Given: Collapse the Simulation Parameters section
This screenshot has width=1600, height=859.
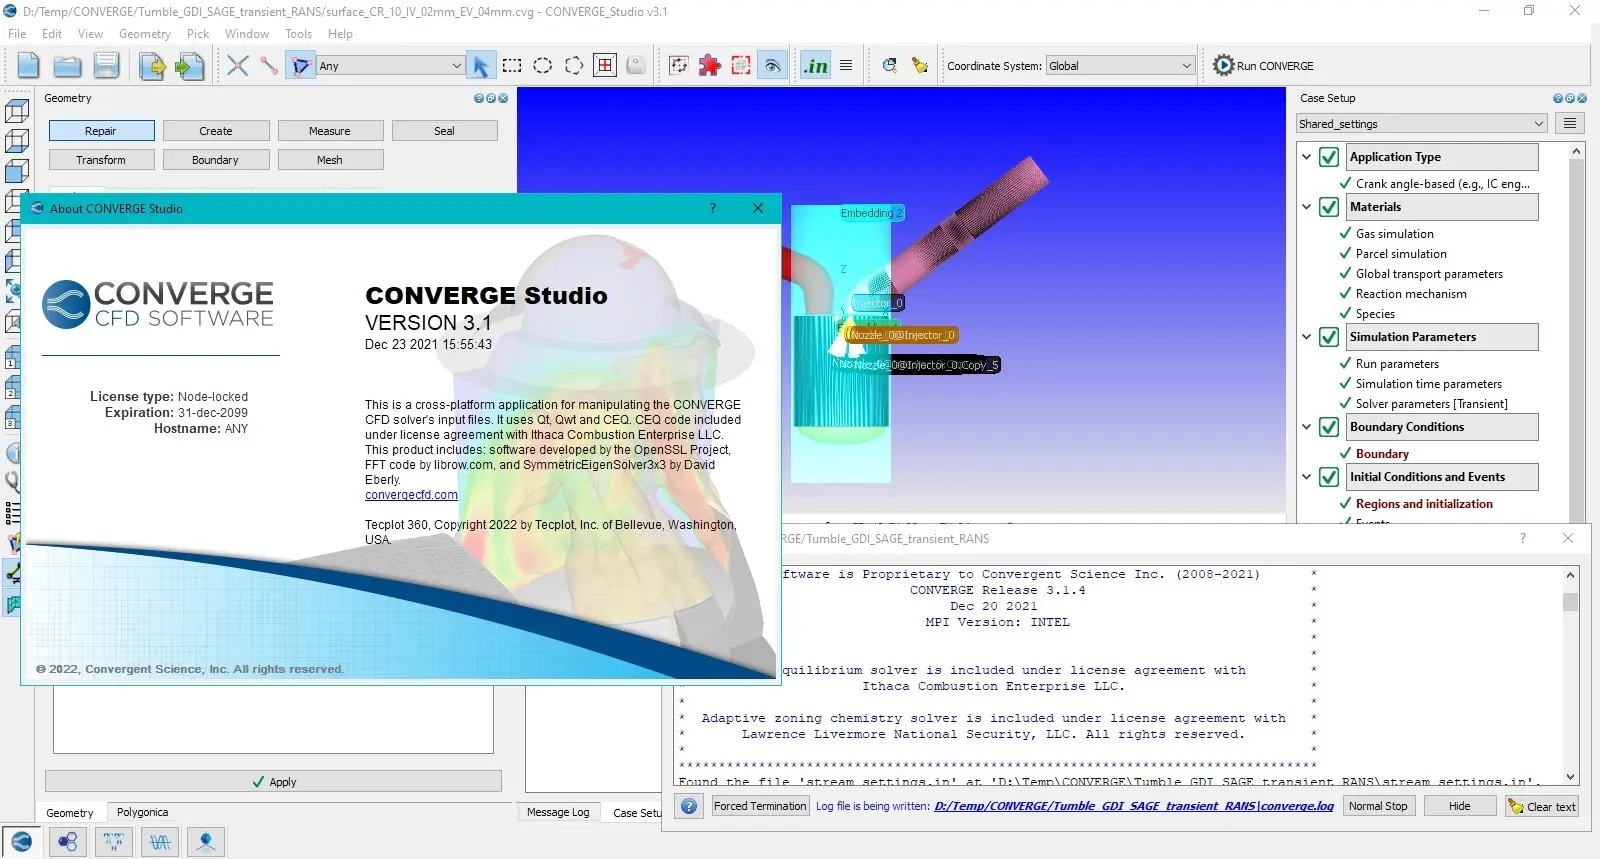Looking at the screenshot, I should pyautogui.click(x=1307, y=337).
